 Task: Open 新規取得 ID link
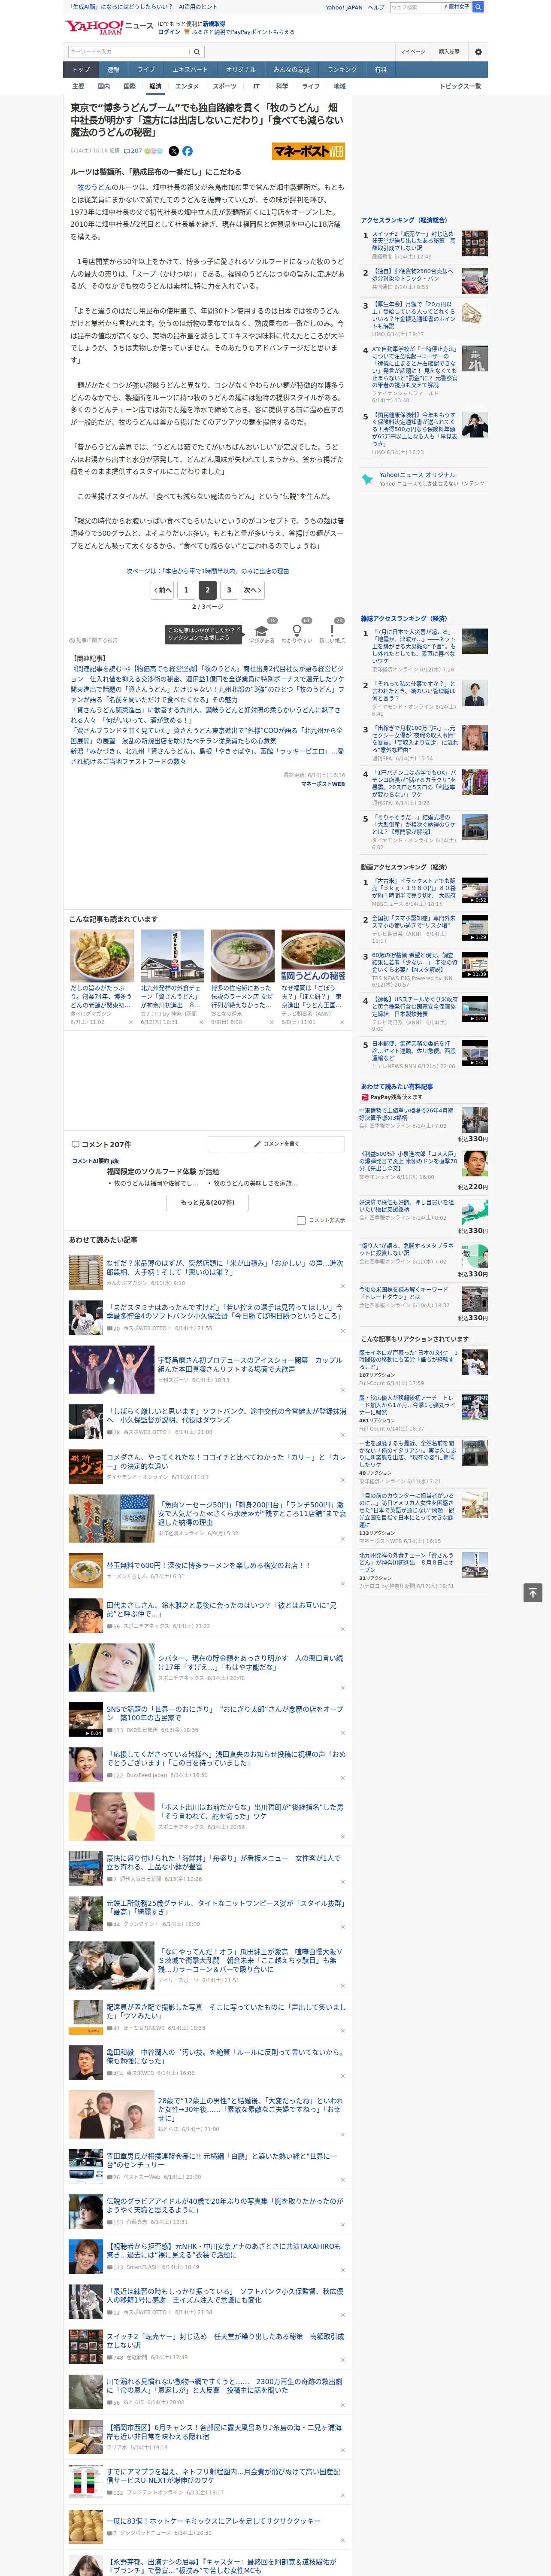pos(214,23)
